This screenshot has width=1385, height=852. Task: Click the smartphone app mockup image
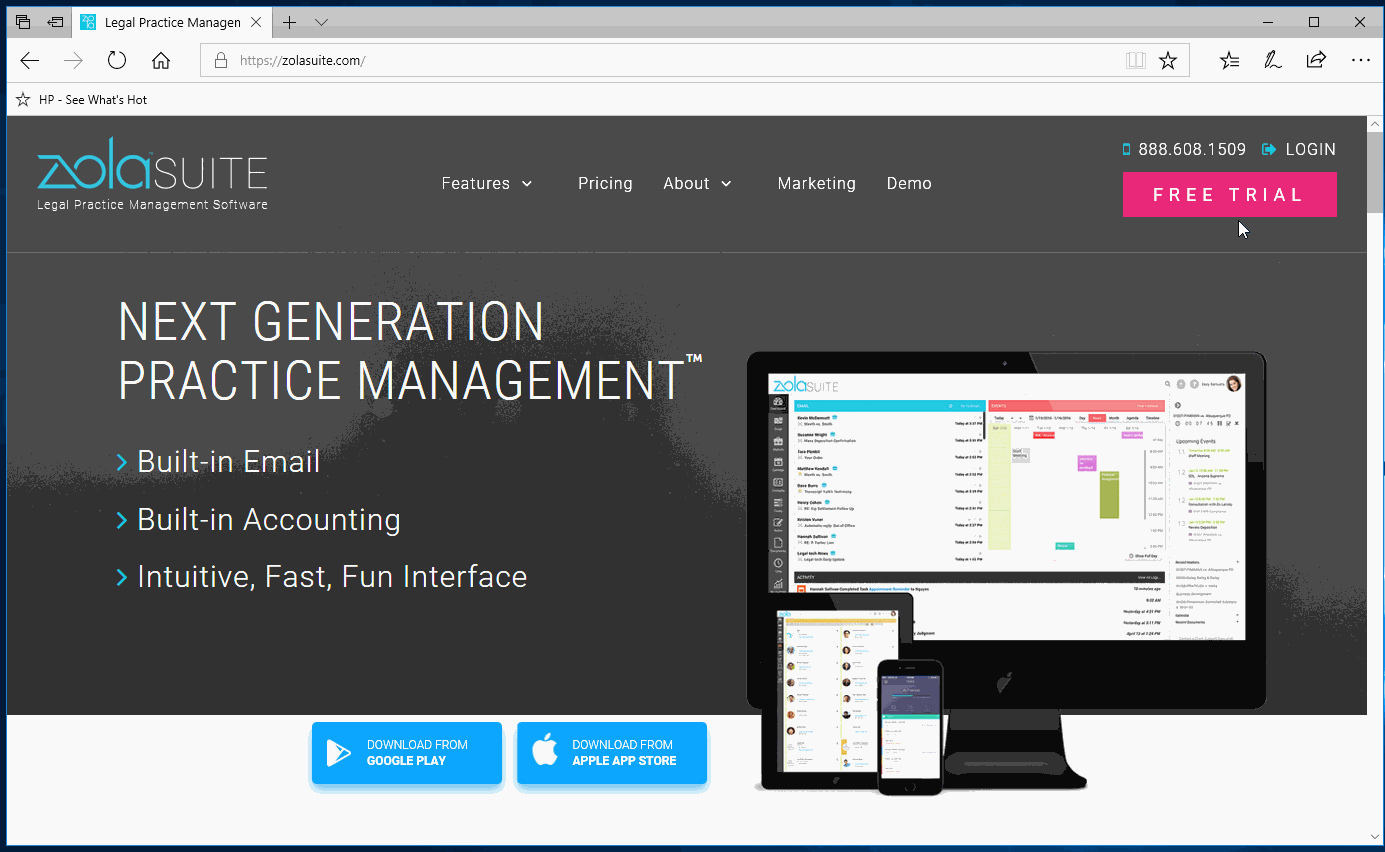[910, 727]
